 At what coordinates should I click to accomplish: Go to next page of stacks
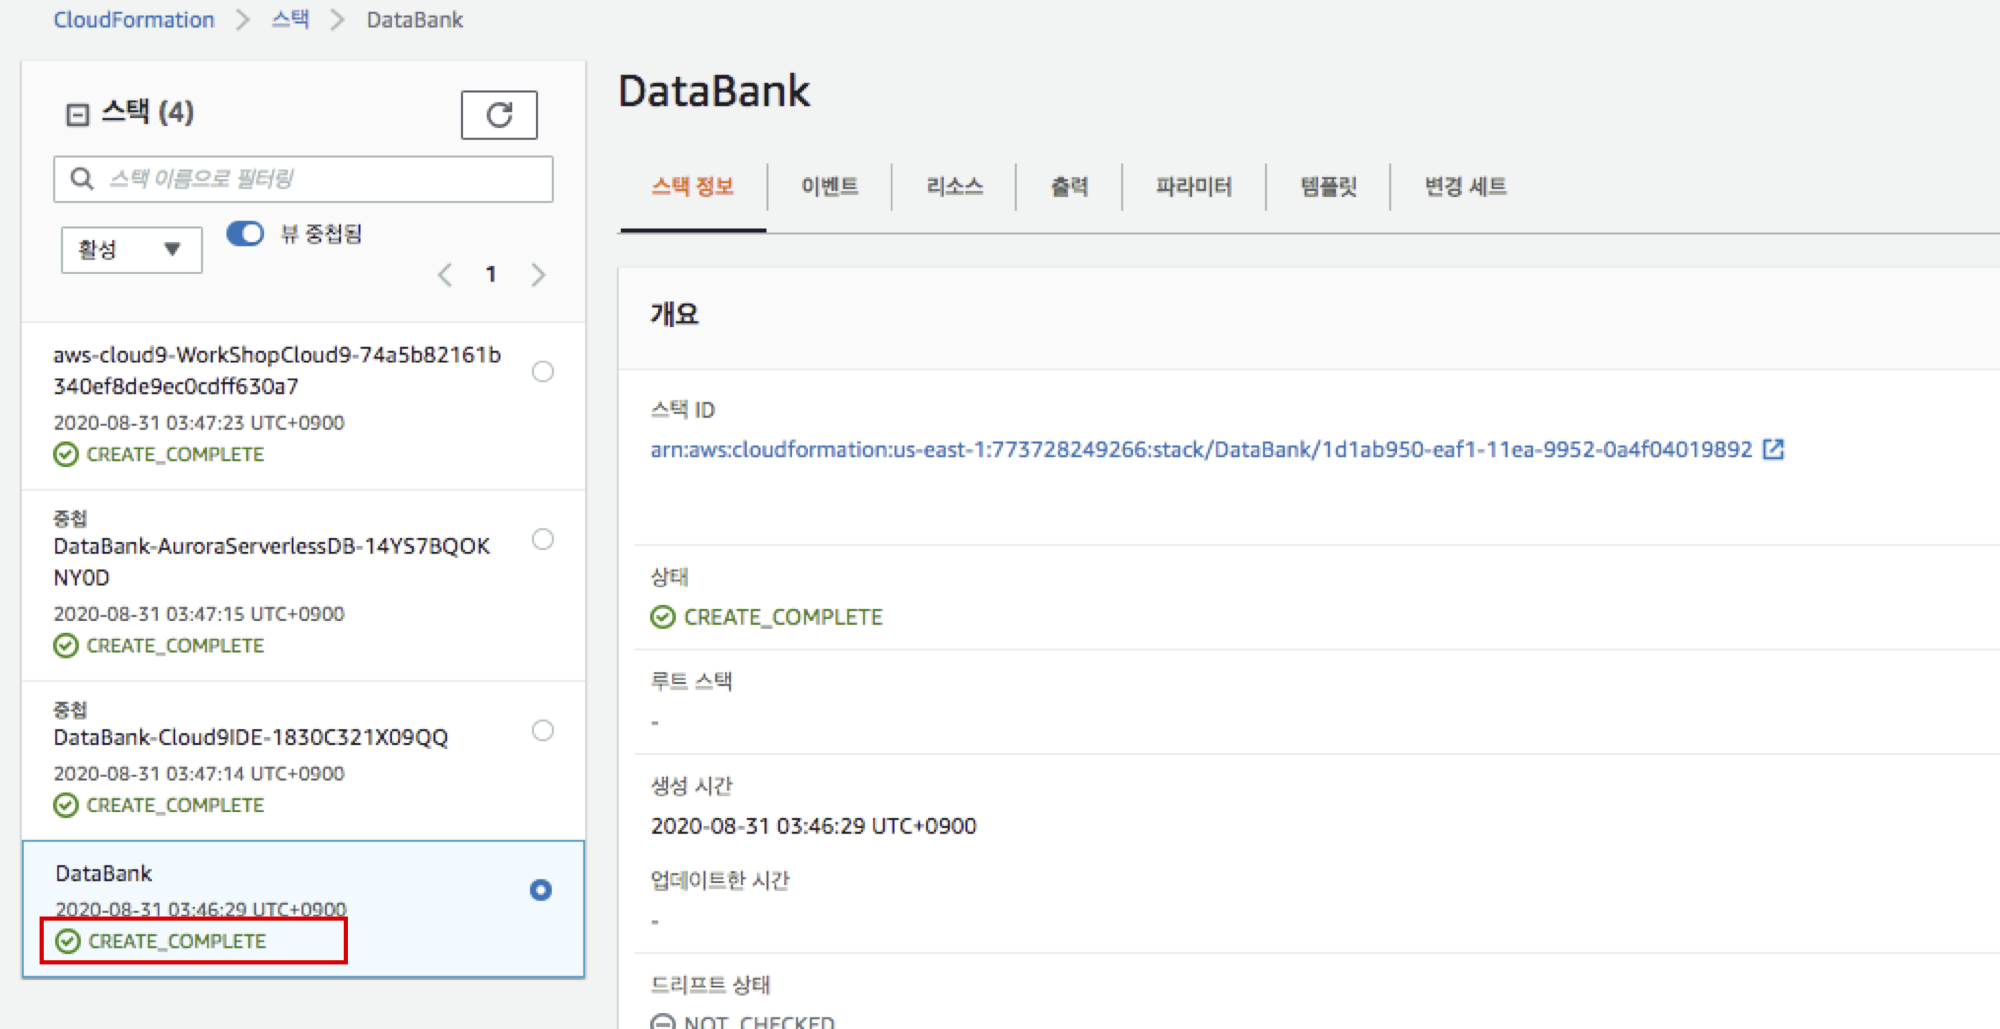538,275
